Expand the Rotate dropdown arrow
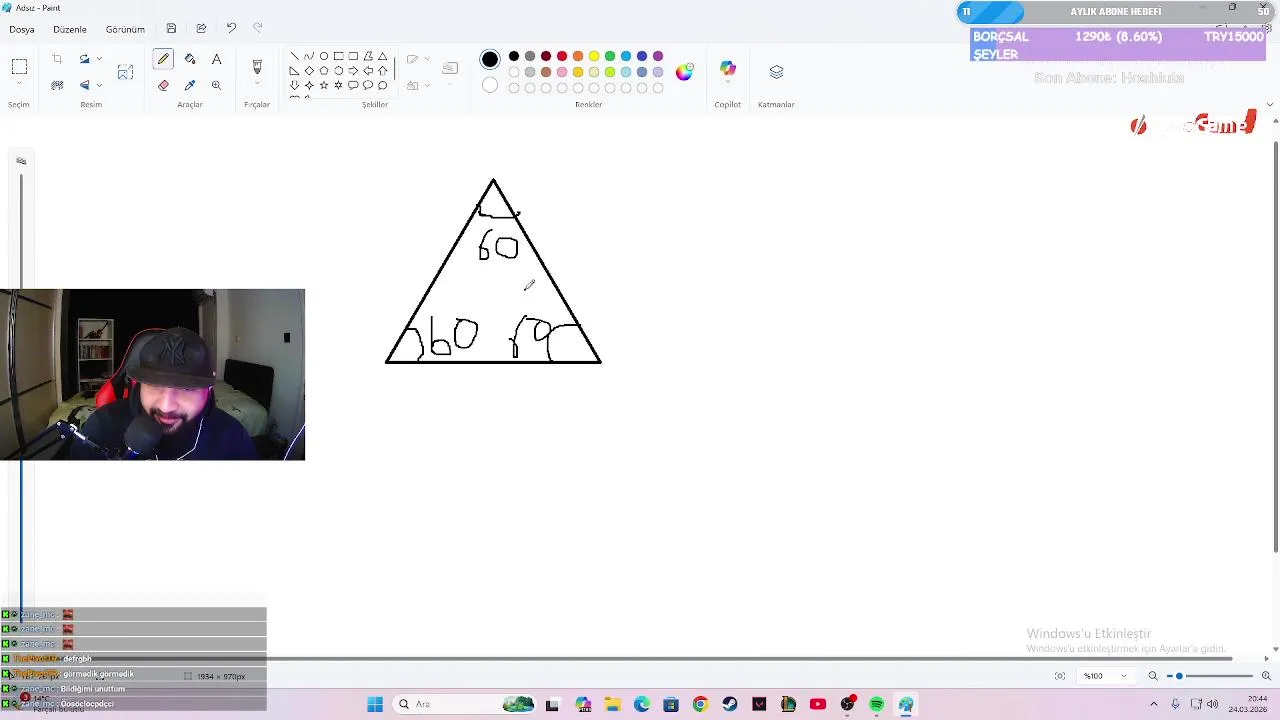The width and height of the screenshot is (1280, 720). pyautogui.click(x=99, y=59)
